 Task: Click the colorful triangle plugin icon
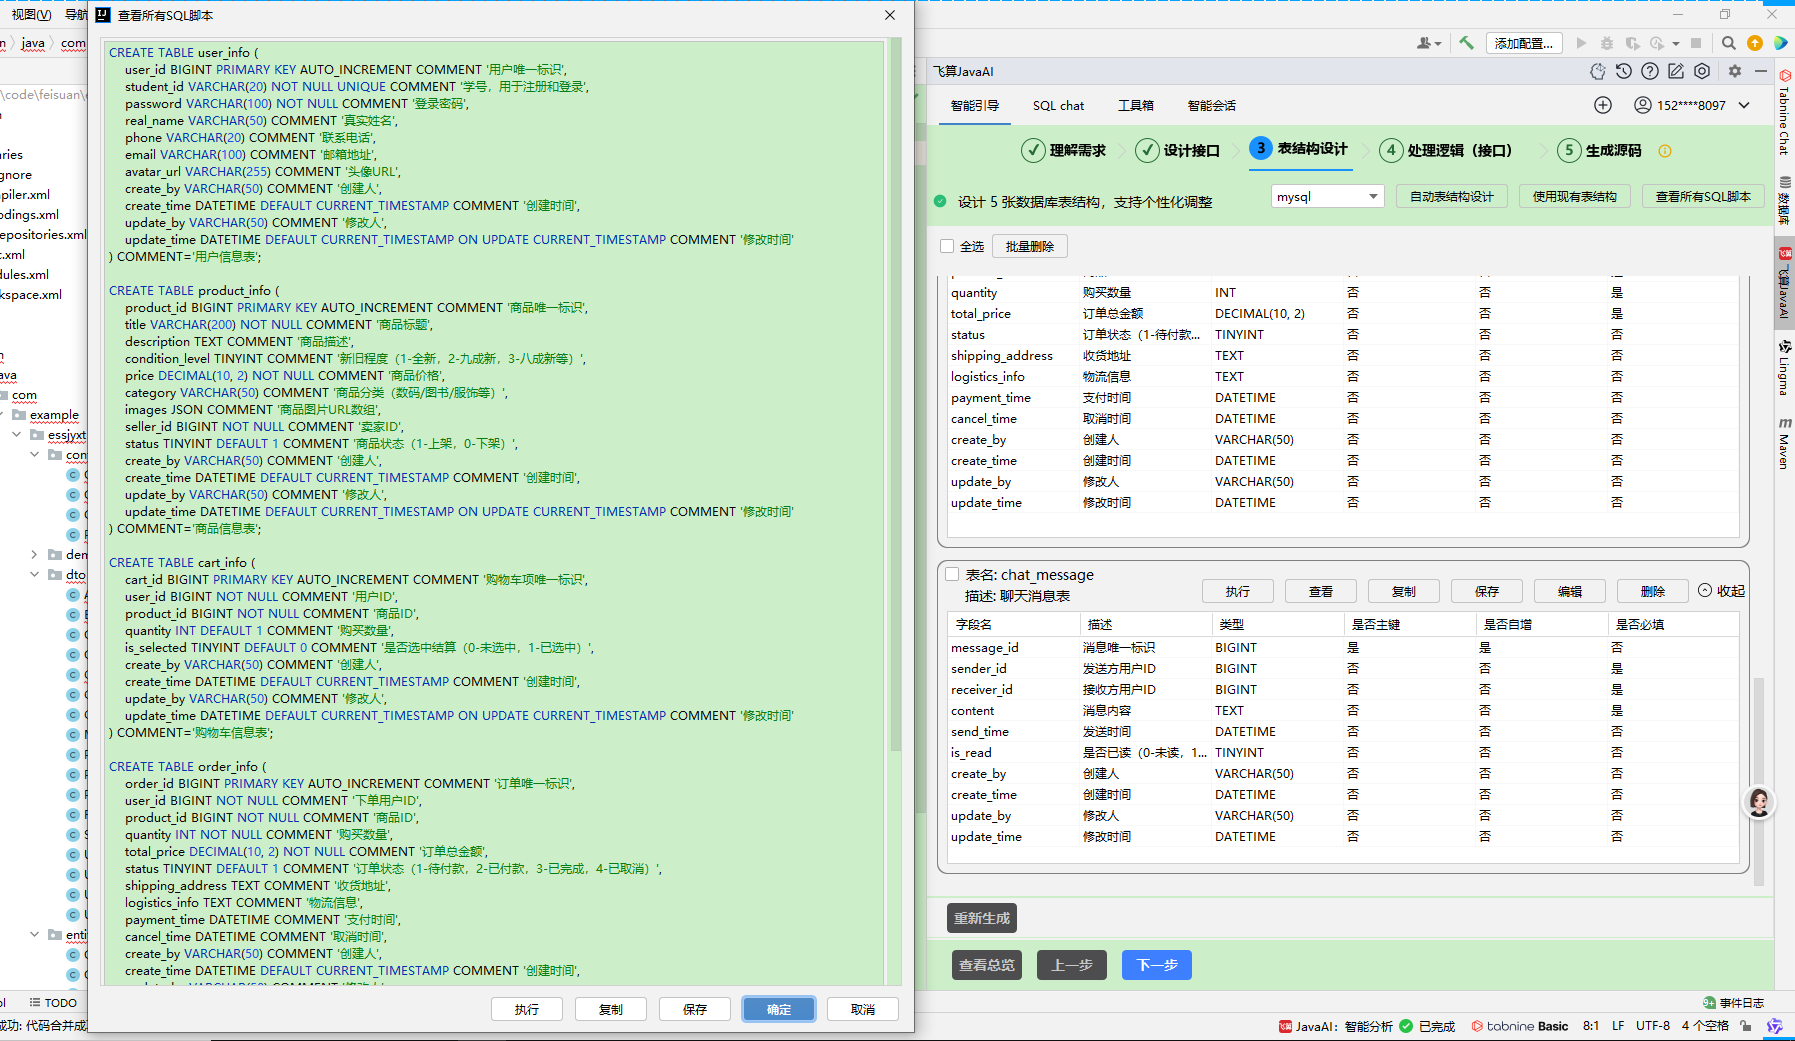point(1781,43)
